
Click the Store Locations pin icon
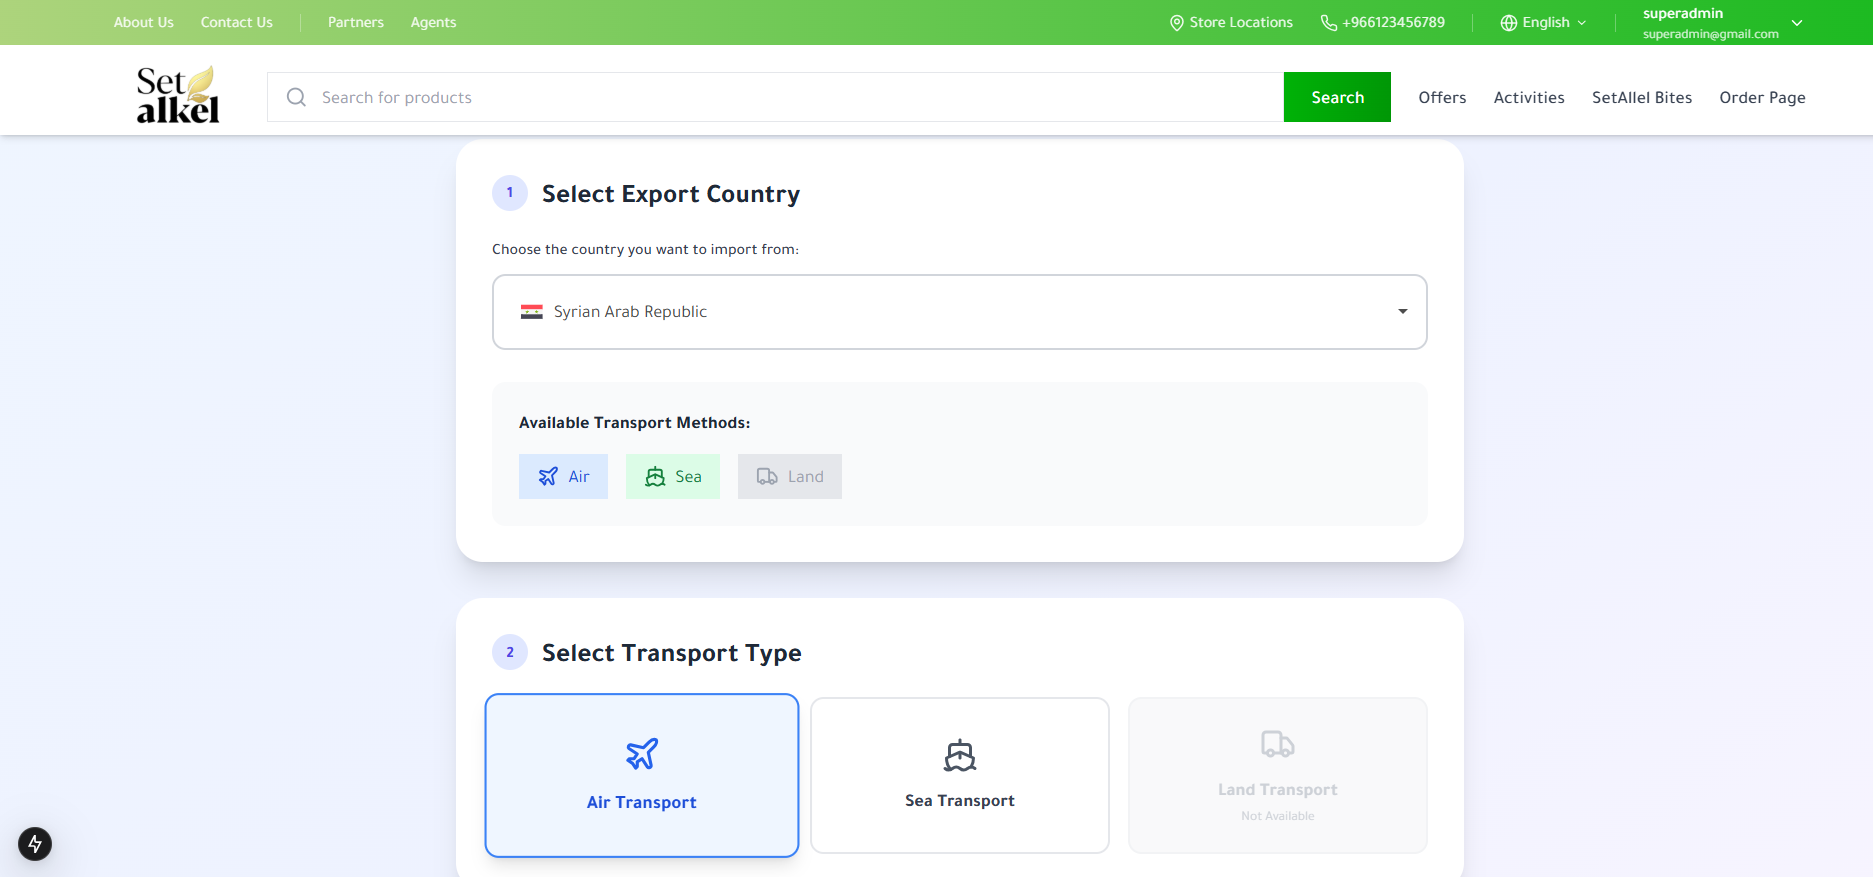[1177, 22]
